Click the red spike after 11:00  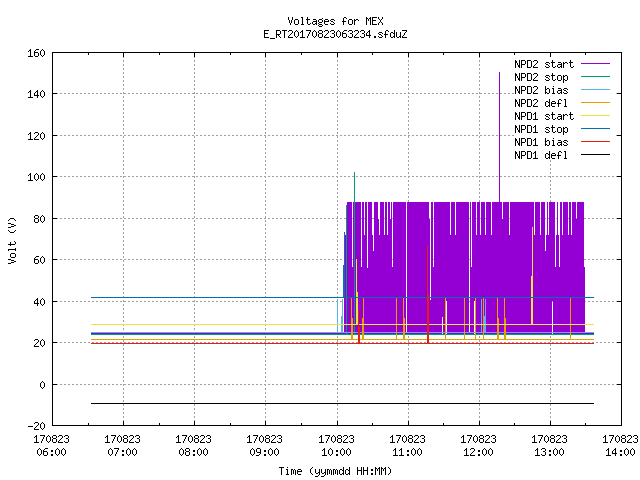pyautogui.click(x=428, y=294)
